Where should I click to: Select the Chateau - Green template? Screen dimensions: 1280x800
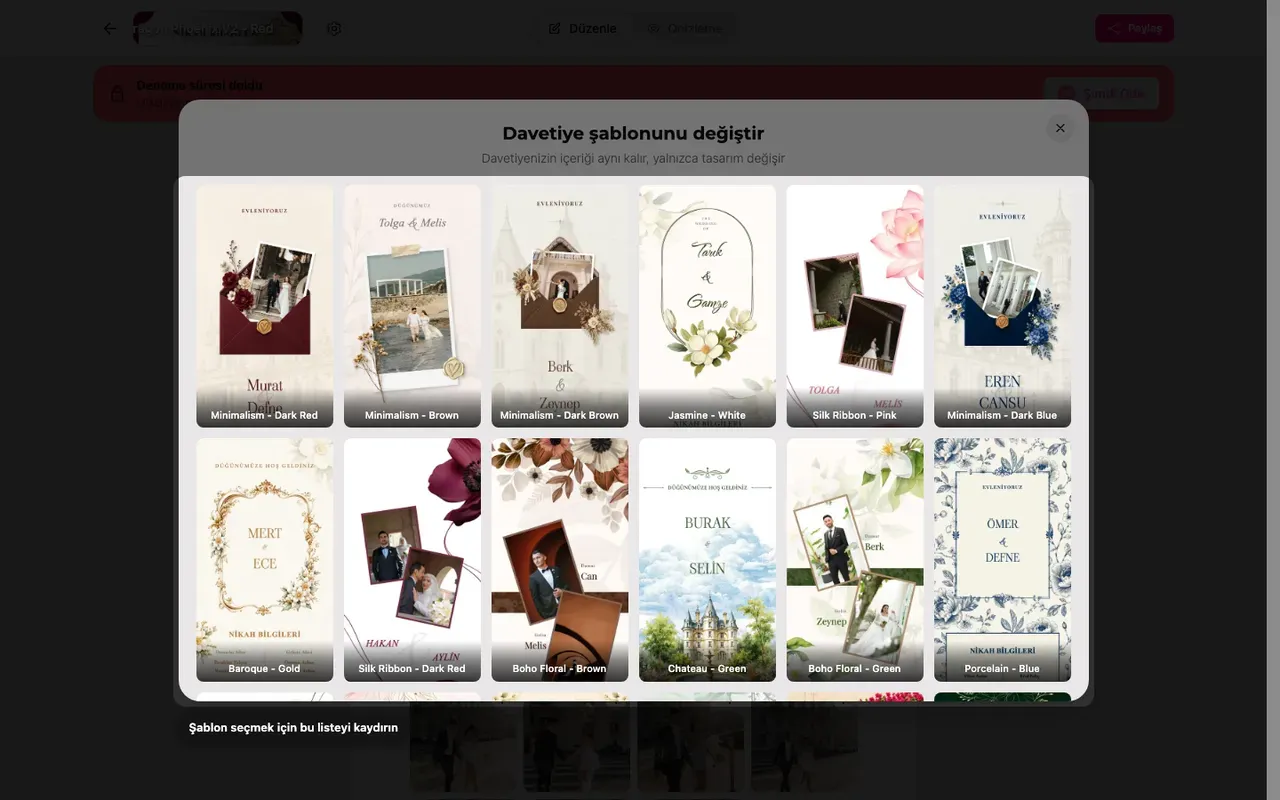[x=707, y=560]
